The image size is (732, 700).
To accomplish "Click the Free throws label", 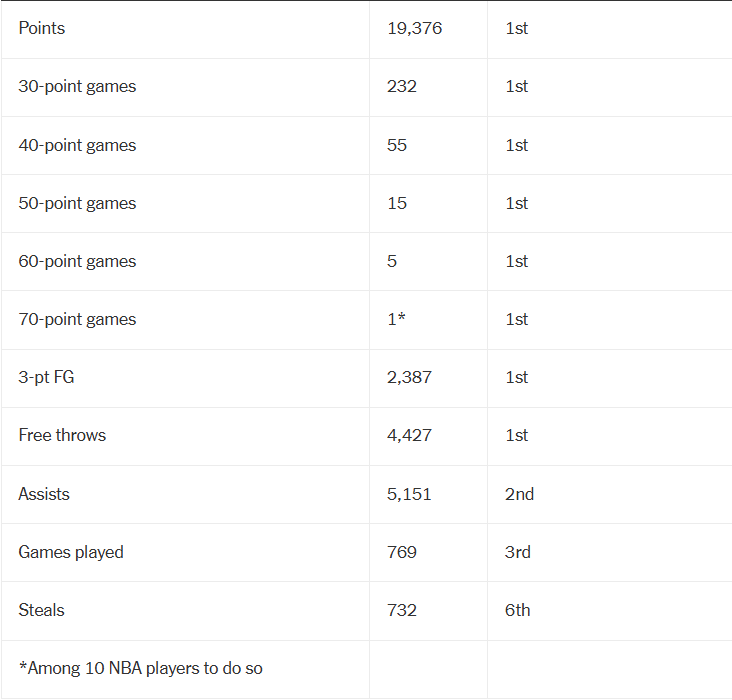I will coord(62,435).
